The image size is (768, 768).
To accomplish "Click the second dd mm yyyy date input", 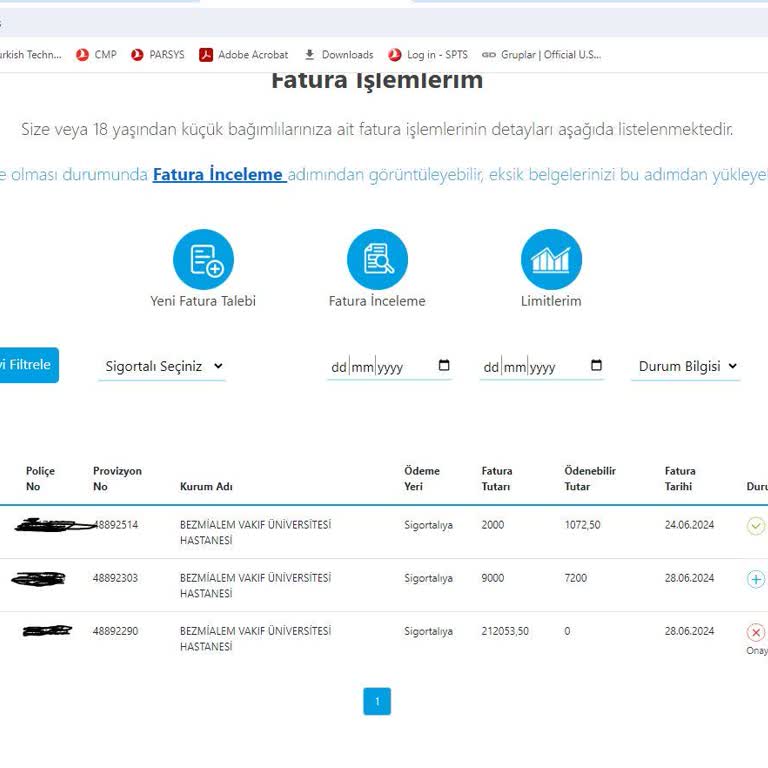I will [542, 366].
